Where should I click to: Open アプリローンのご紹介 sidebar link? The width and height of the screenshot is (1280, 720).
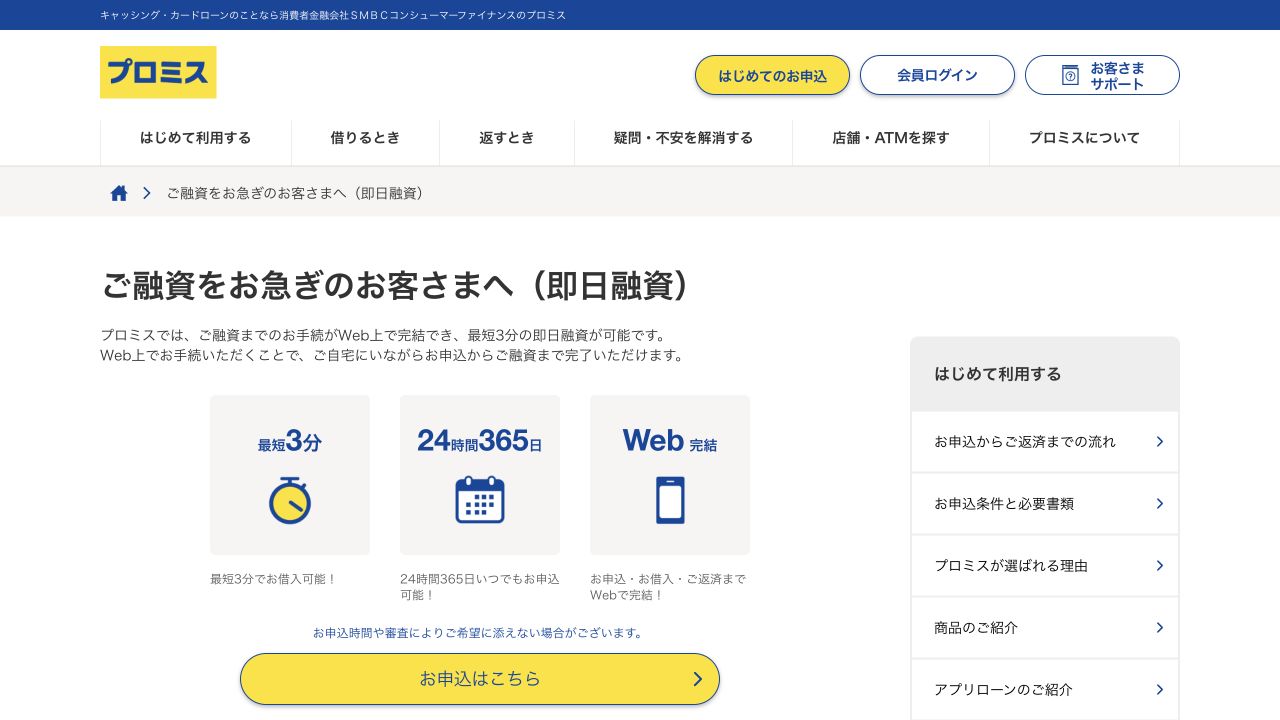click(x=1045, y=690)
